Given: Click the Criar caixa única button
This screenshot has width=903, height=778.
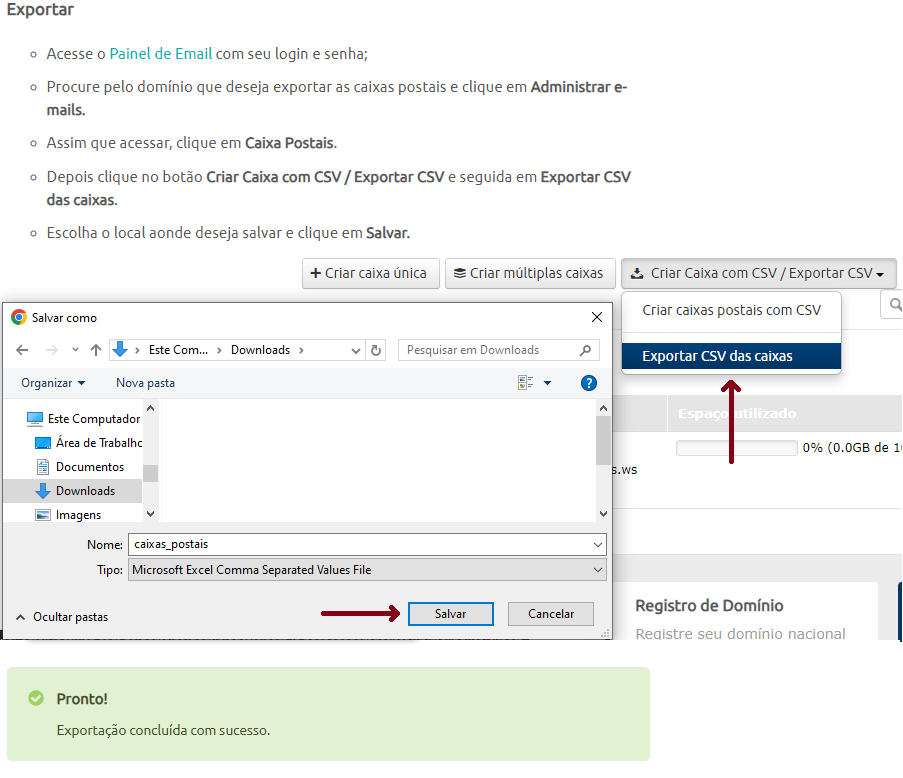Looking at the screenshot, I should [370, 273].
